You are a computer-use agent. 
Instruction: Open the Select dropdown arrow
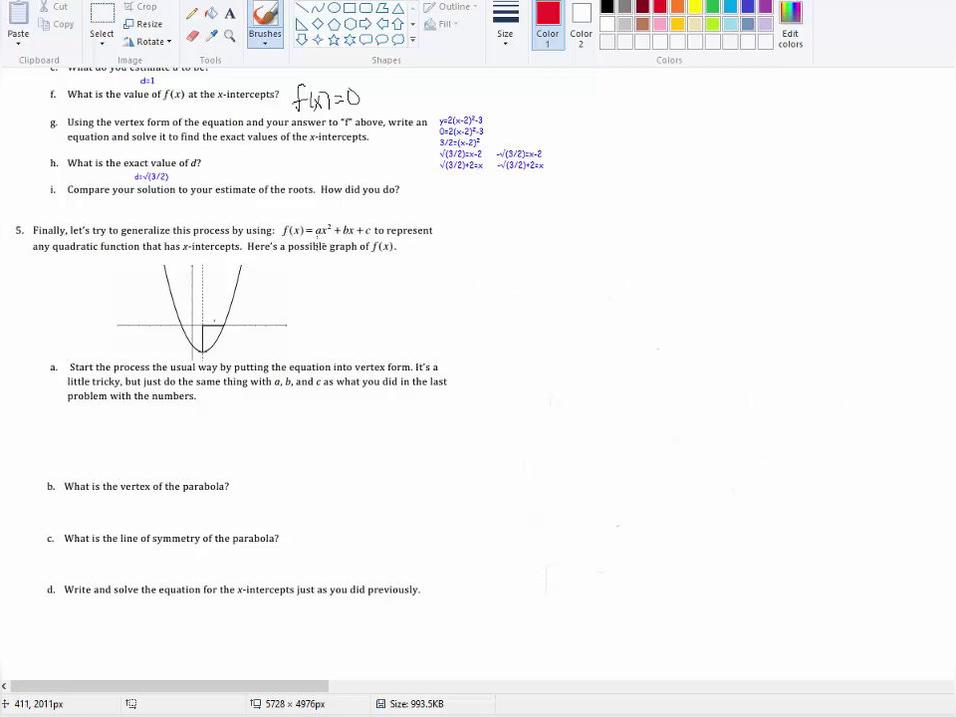(x=102, y=44)
